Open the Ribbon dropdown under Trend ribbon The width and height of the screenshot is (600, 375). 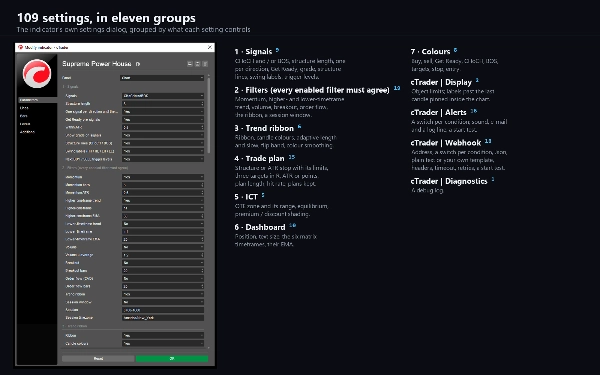[x=163, y=336]
